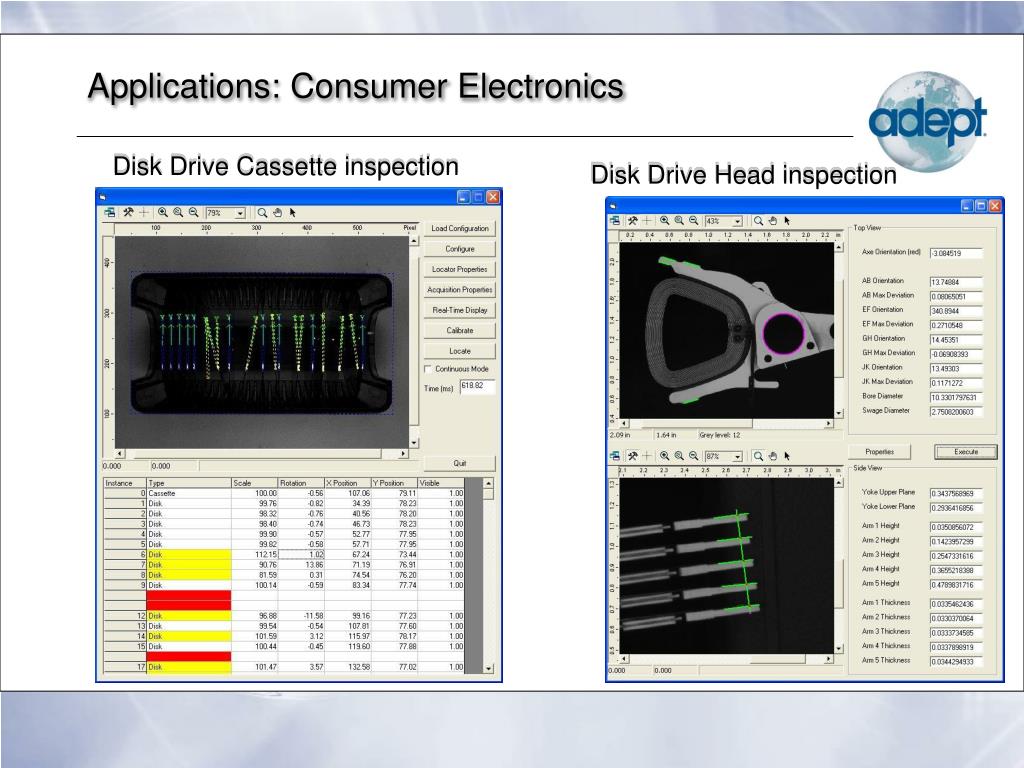
Task: Click the Calibrate button
Action: point(460,330)
